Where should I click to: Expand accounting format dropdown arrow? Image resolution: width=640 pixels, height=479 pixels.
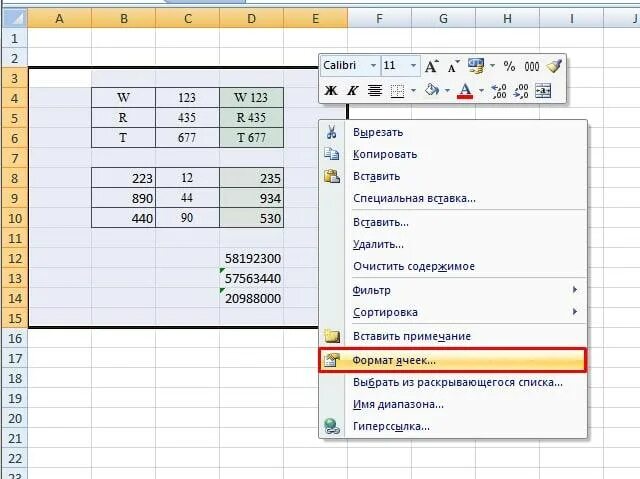[x=492, y=66]
